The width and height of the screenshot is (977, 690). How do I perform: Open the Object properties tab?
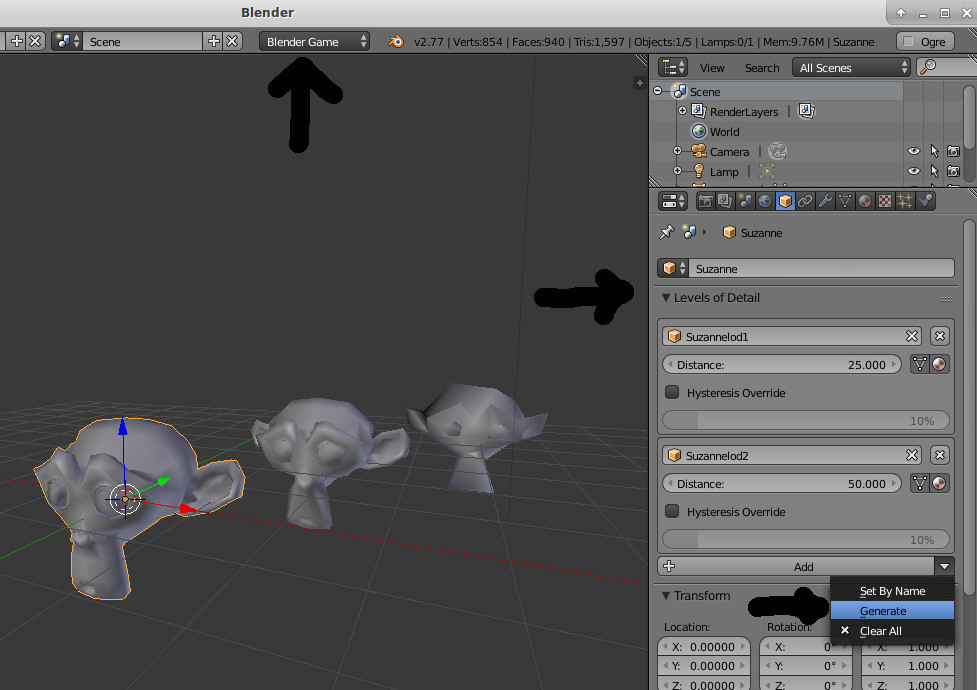(x=785, y=201)
